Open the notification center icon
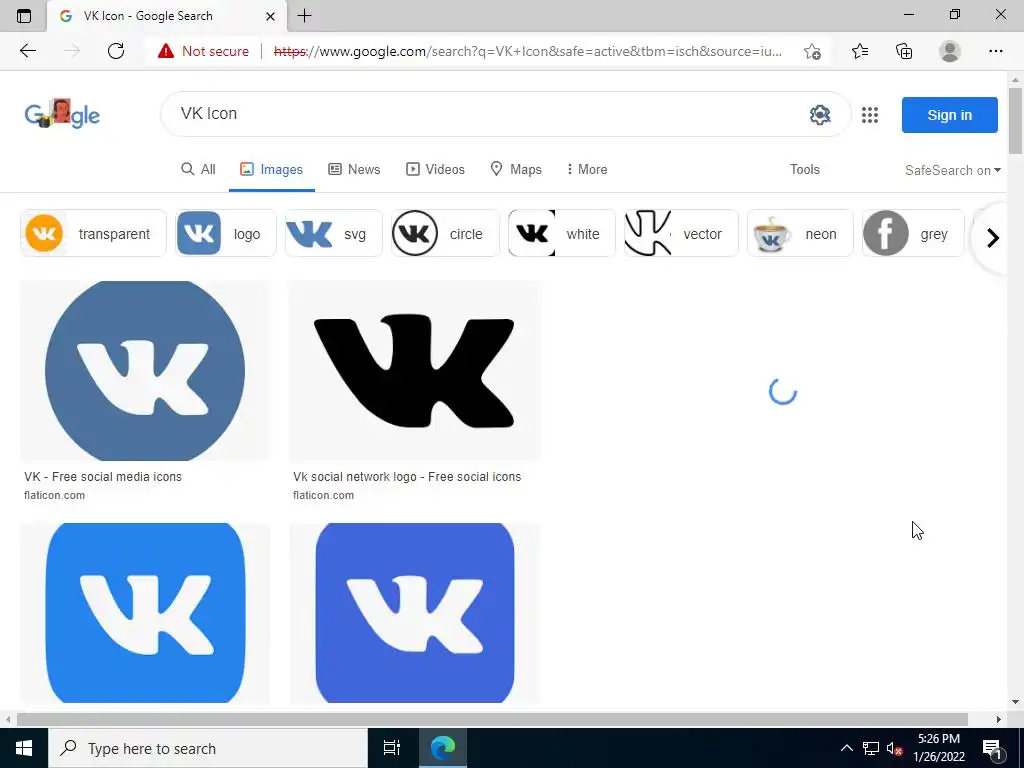This screenshot has width=1024, height=768. [x=992, y=748]
